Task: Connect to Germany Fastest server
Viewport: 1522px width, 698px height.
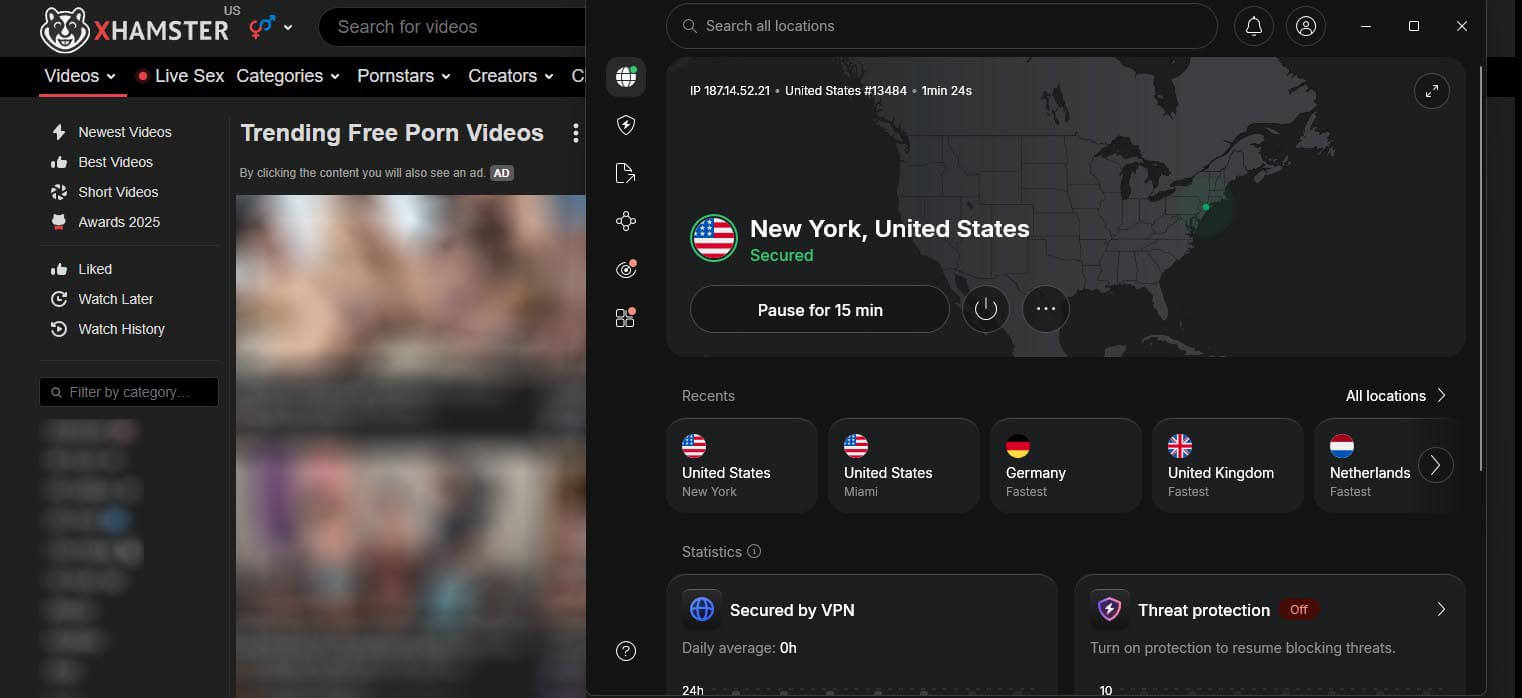Action: [1066, 466]
